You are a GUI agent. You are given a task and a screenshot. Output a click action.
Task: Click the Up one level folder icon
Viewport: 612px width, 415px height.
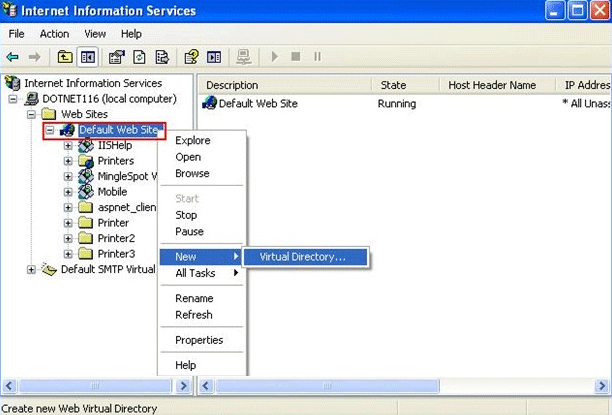(65, 57)
